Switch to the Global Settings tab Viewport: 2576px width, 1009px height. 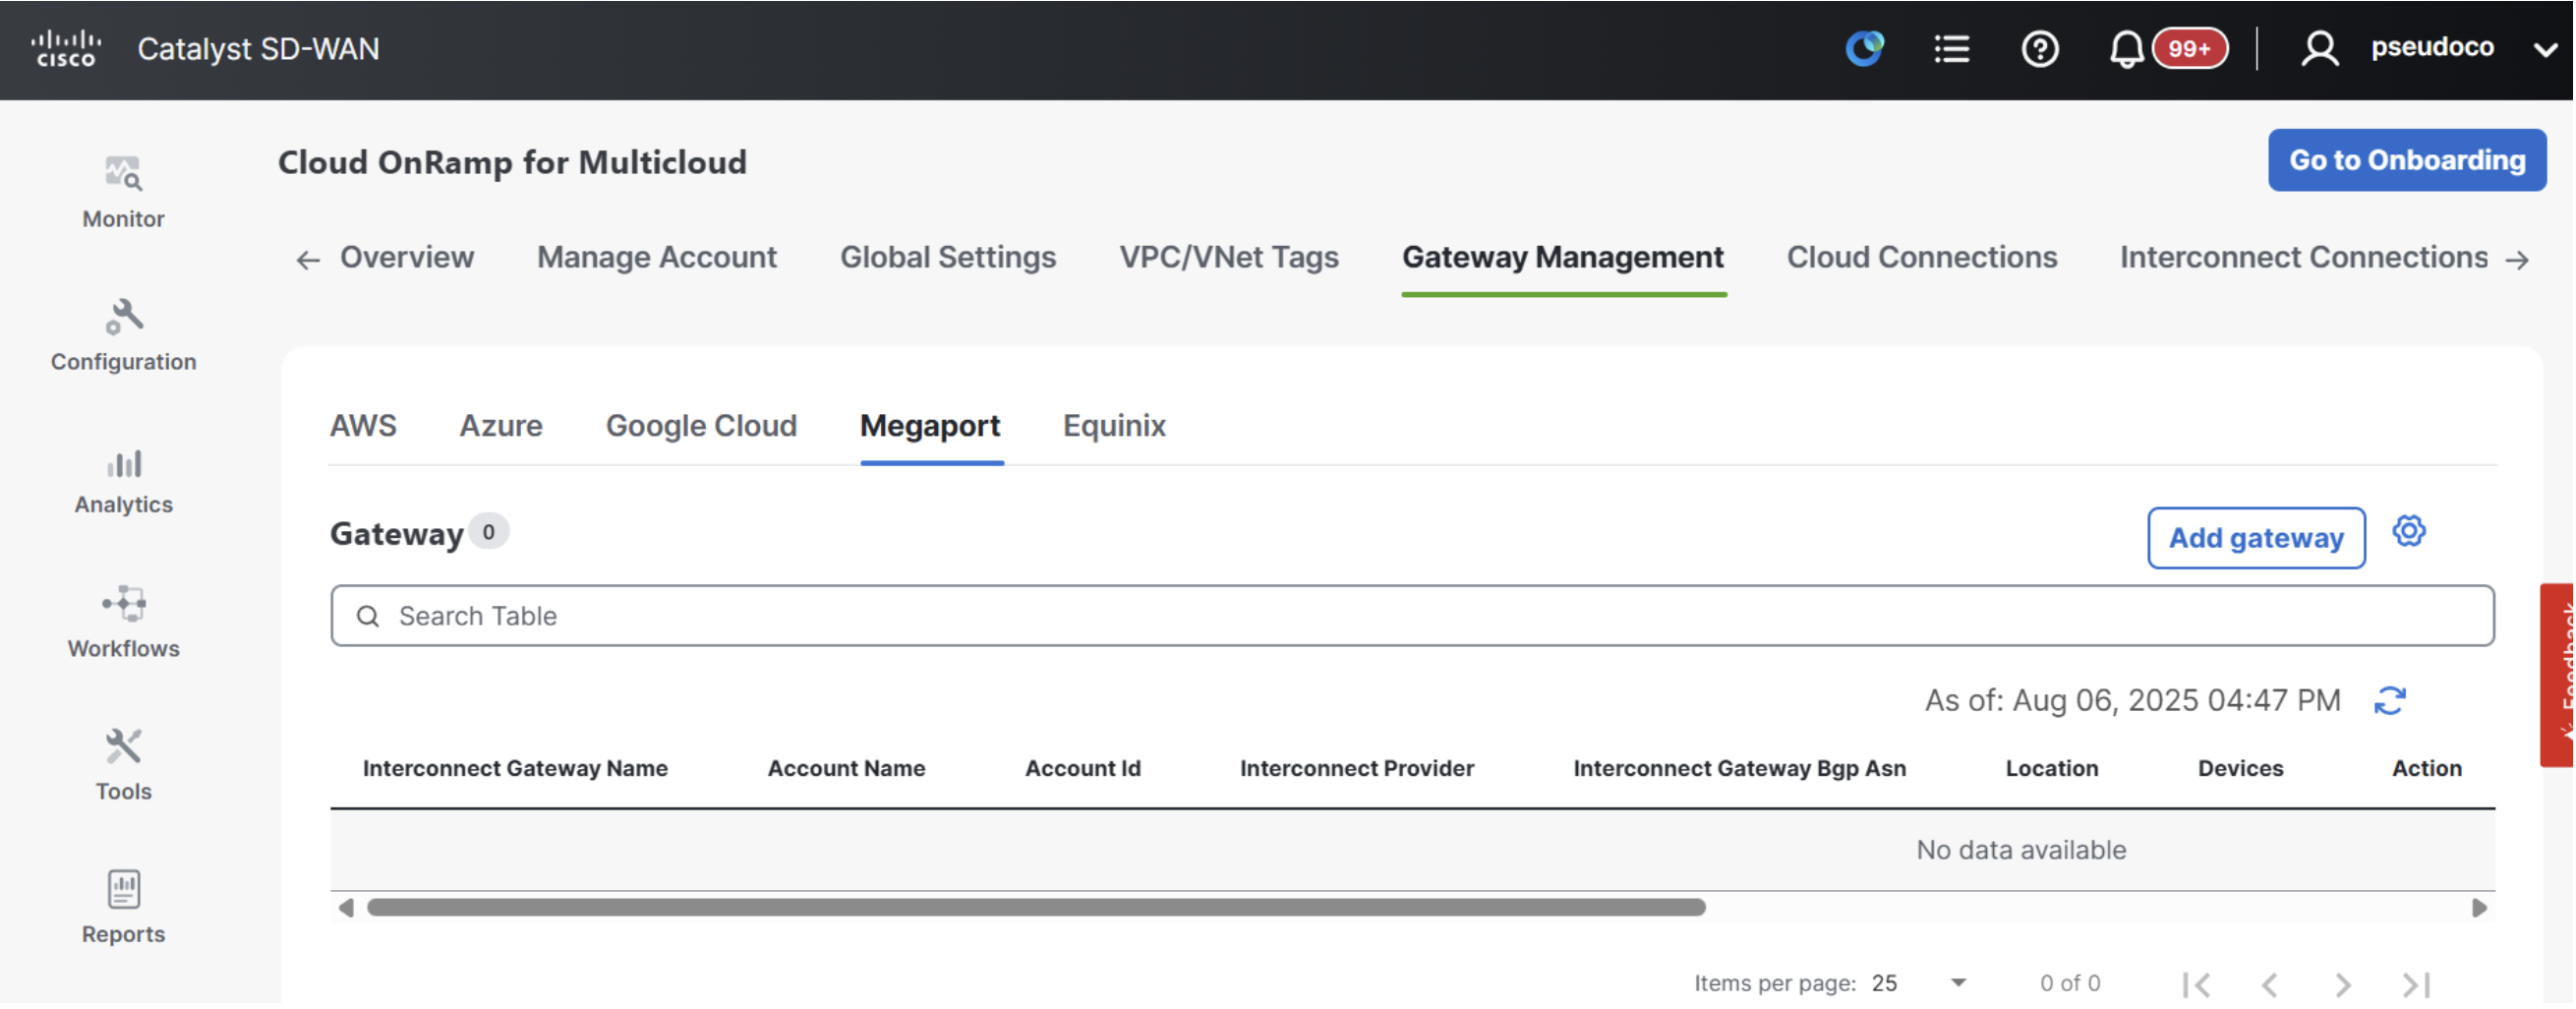pos(949,258)
